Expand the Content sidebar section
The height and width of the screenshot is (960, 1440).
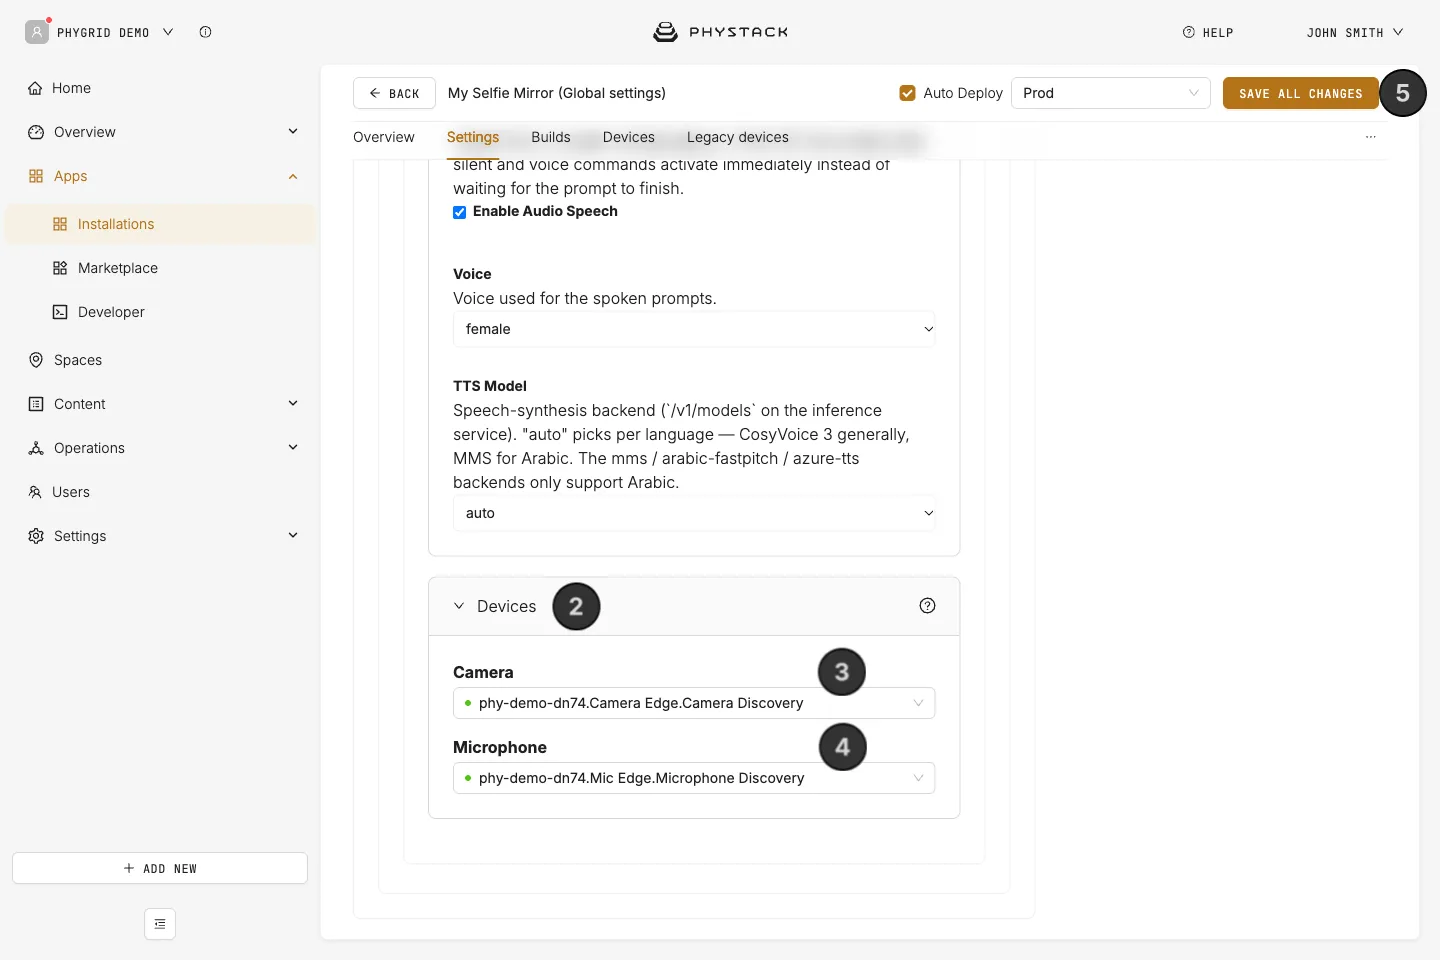(293, 403)
